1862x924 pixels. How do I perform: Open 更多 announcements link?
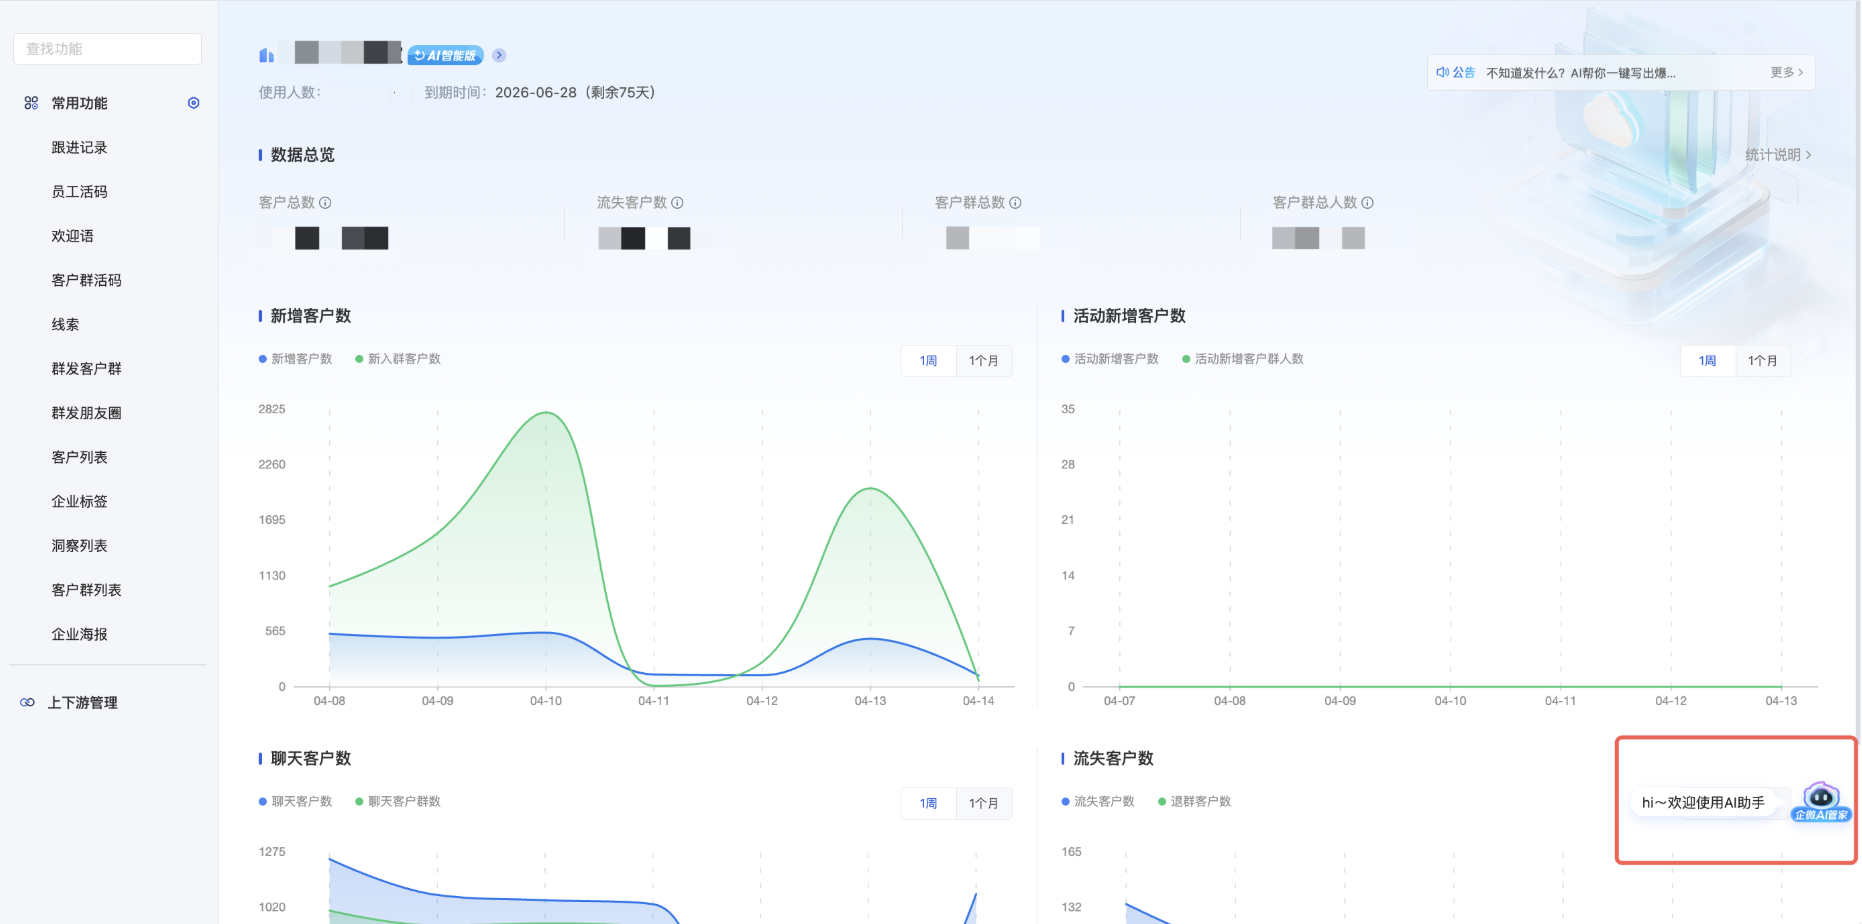1787,72
